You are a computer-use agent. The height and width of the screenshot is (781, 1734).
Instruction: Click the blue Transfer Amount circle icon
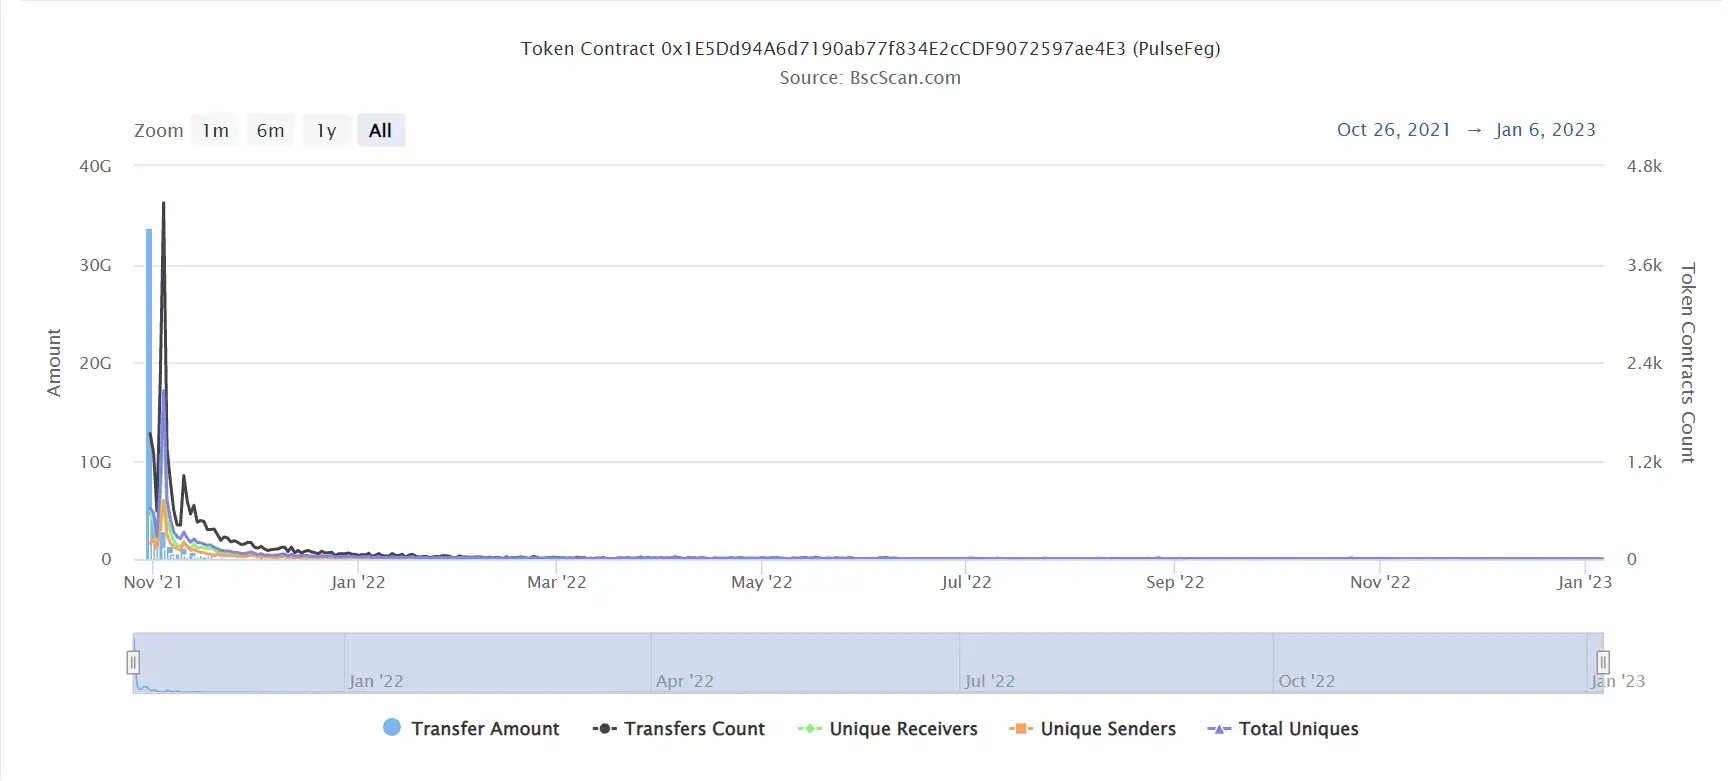coord(392,727)
